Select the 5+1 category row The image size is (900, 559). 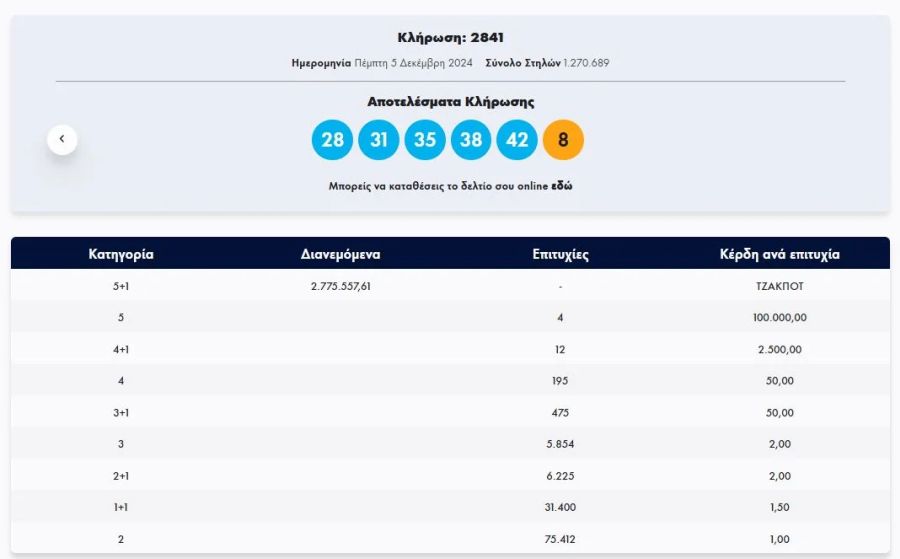451,286
